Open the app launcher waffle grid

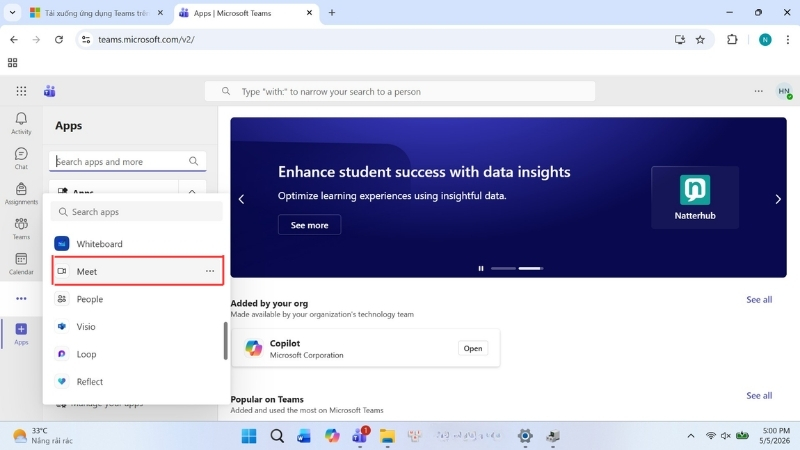click(x=21, y=91)
